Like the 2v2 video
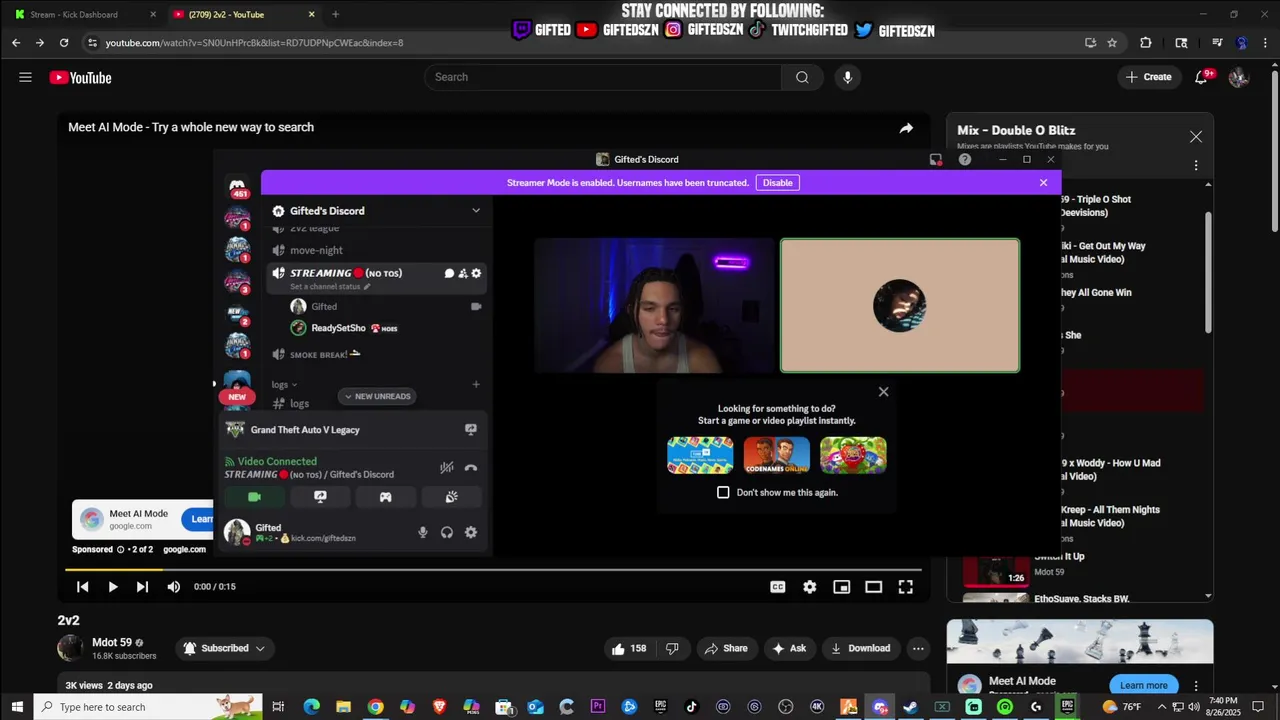This screenshot has width=1280, height=720. coord(629,648)
